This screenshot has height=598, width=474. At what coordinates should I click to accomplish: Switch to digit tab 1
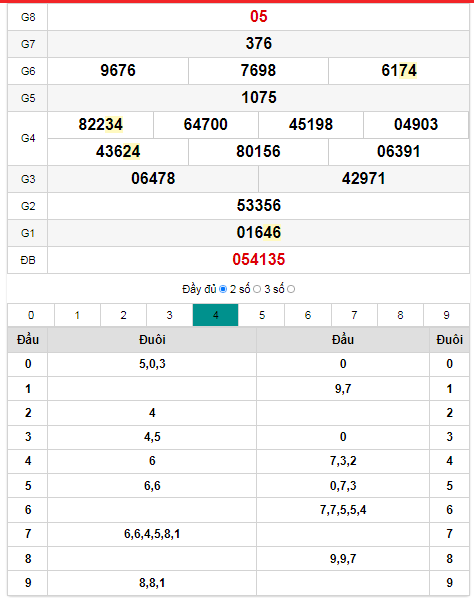(x=77, y=315)
